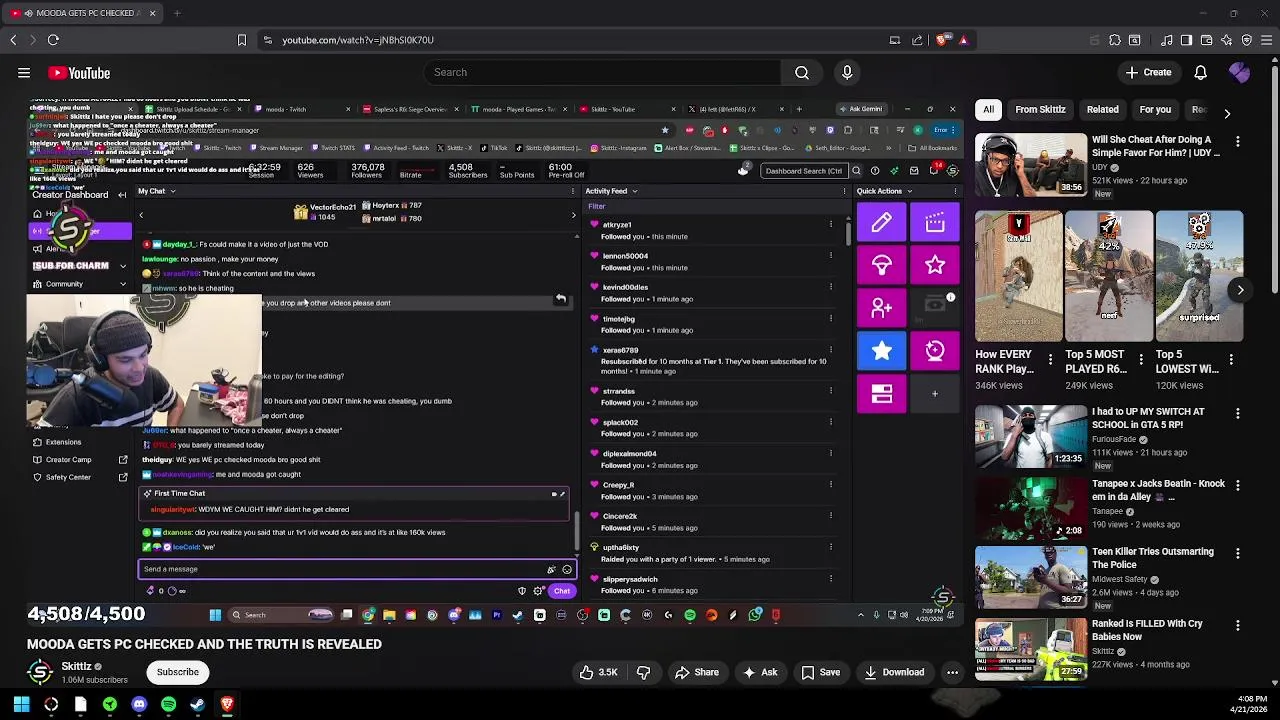The width and height of the screenshot is (1280, 720).
Task: Click the Brave icon in the taskbar
Action: 227,704
